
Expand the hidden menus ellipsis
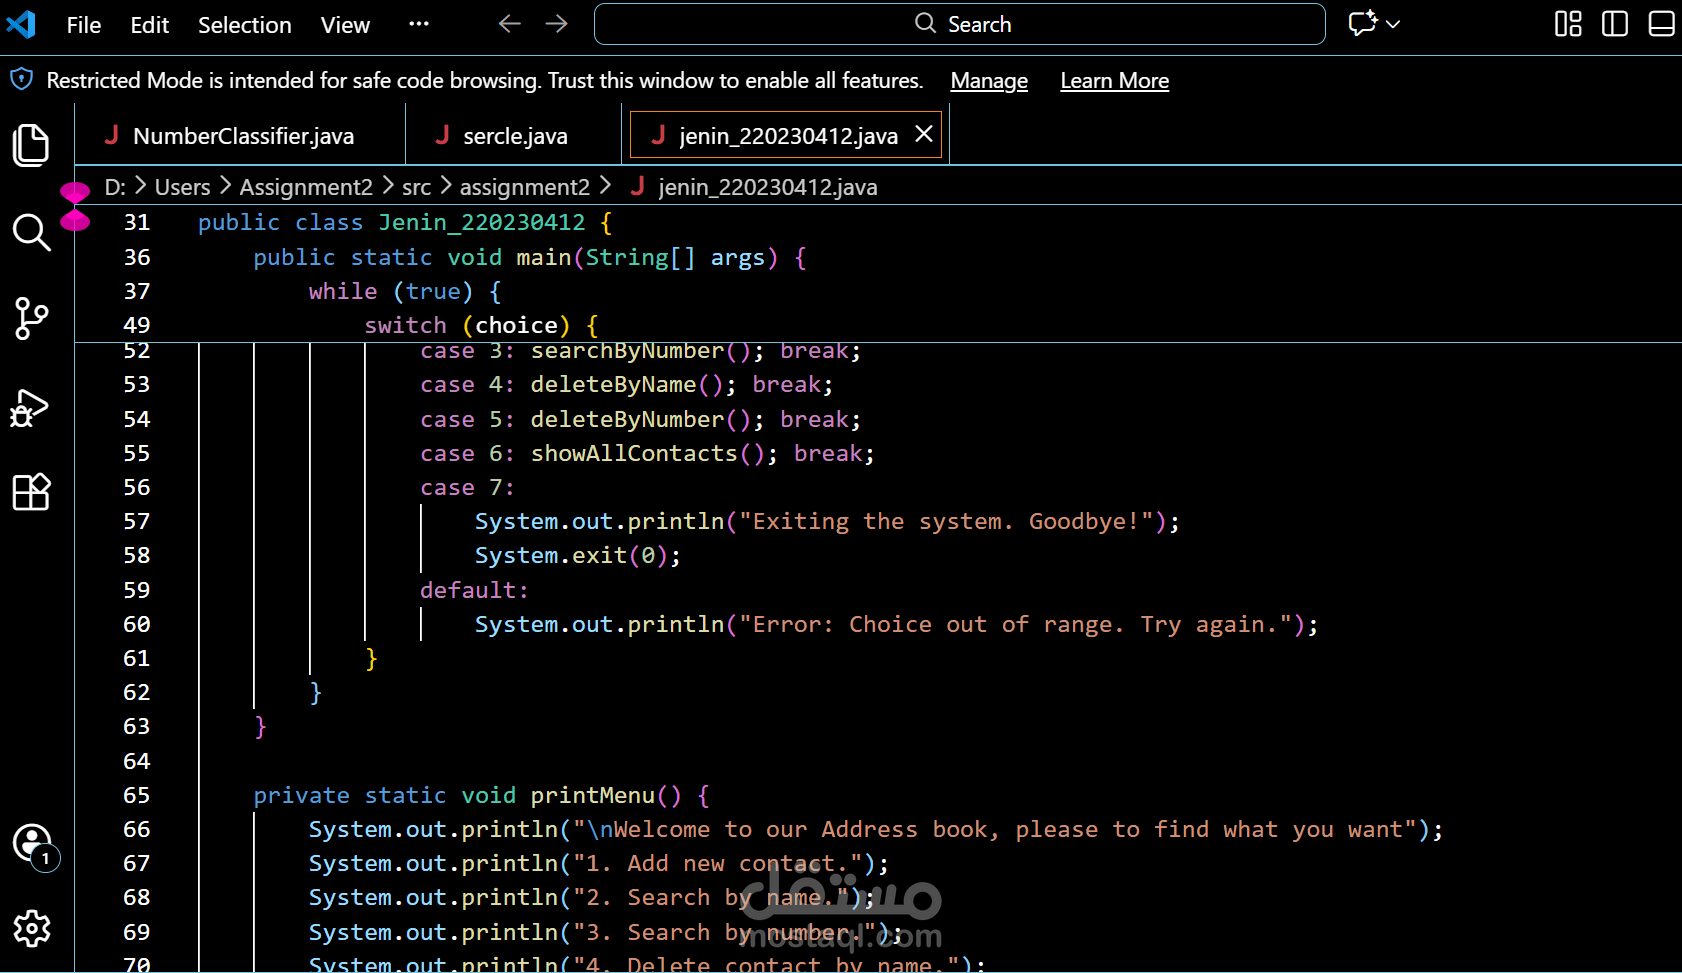[419, 24]
